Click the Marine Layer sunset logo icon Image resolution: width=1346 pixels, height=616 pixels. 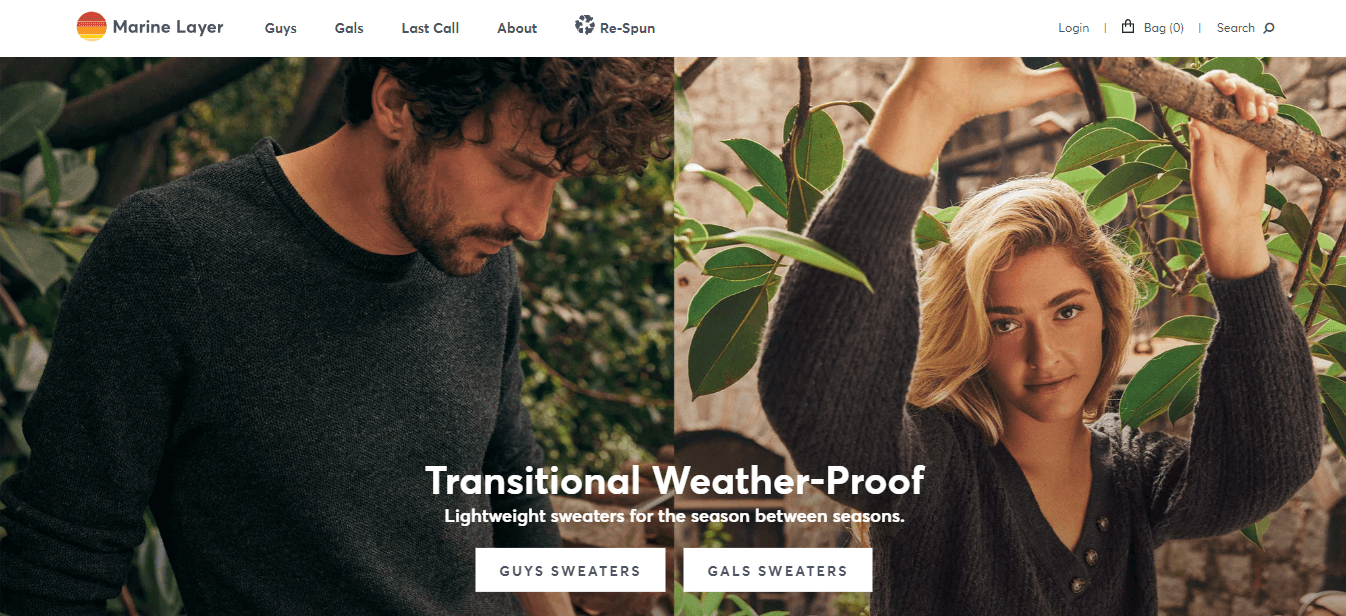point(91,27)
